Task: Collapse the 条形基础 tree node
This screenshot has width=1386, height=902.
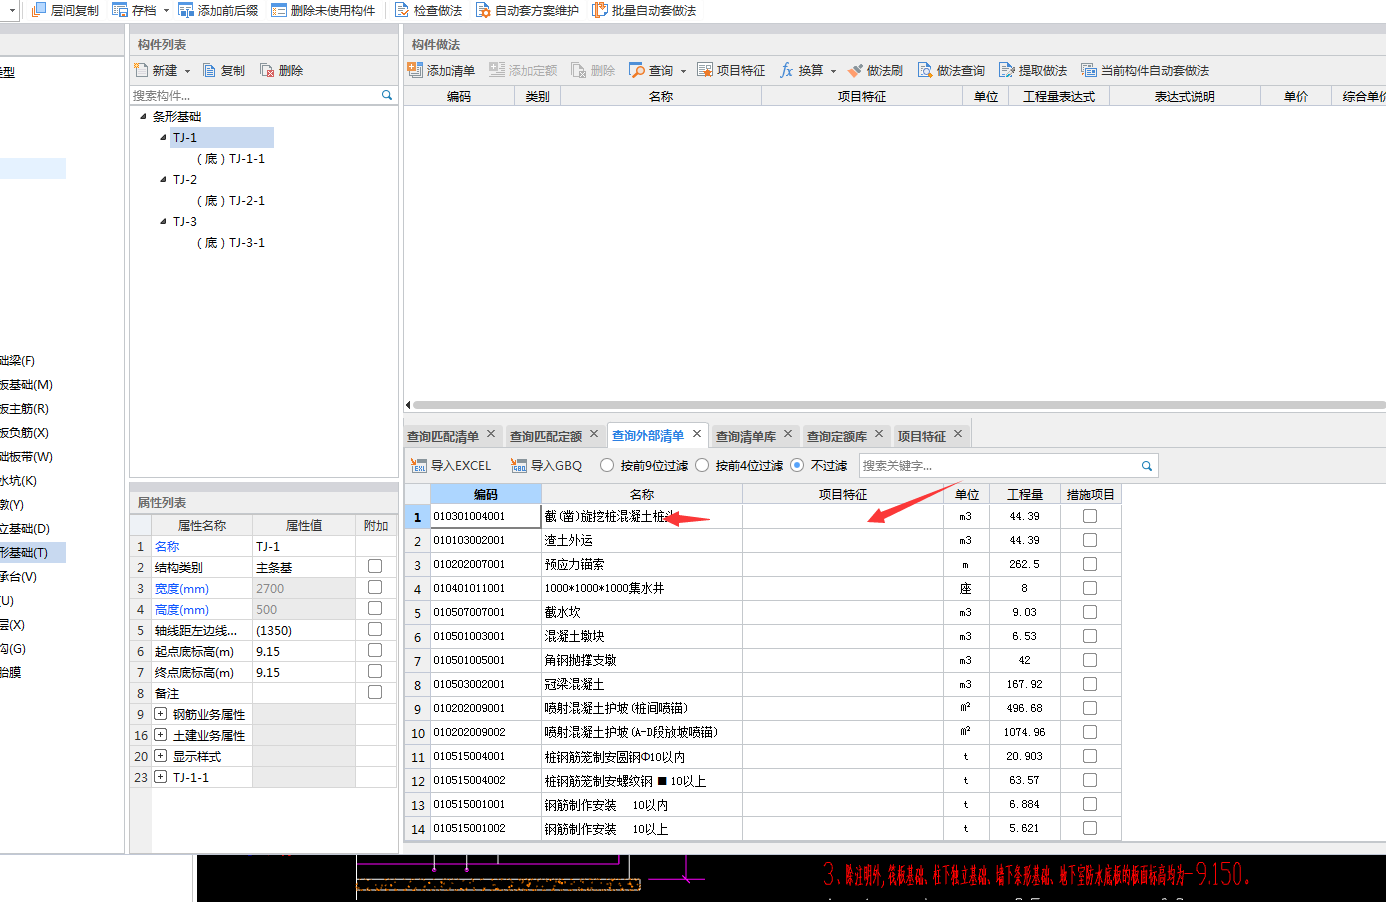Action: coord(143,116)
